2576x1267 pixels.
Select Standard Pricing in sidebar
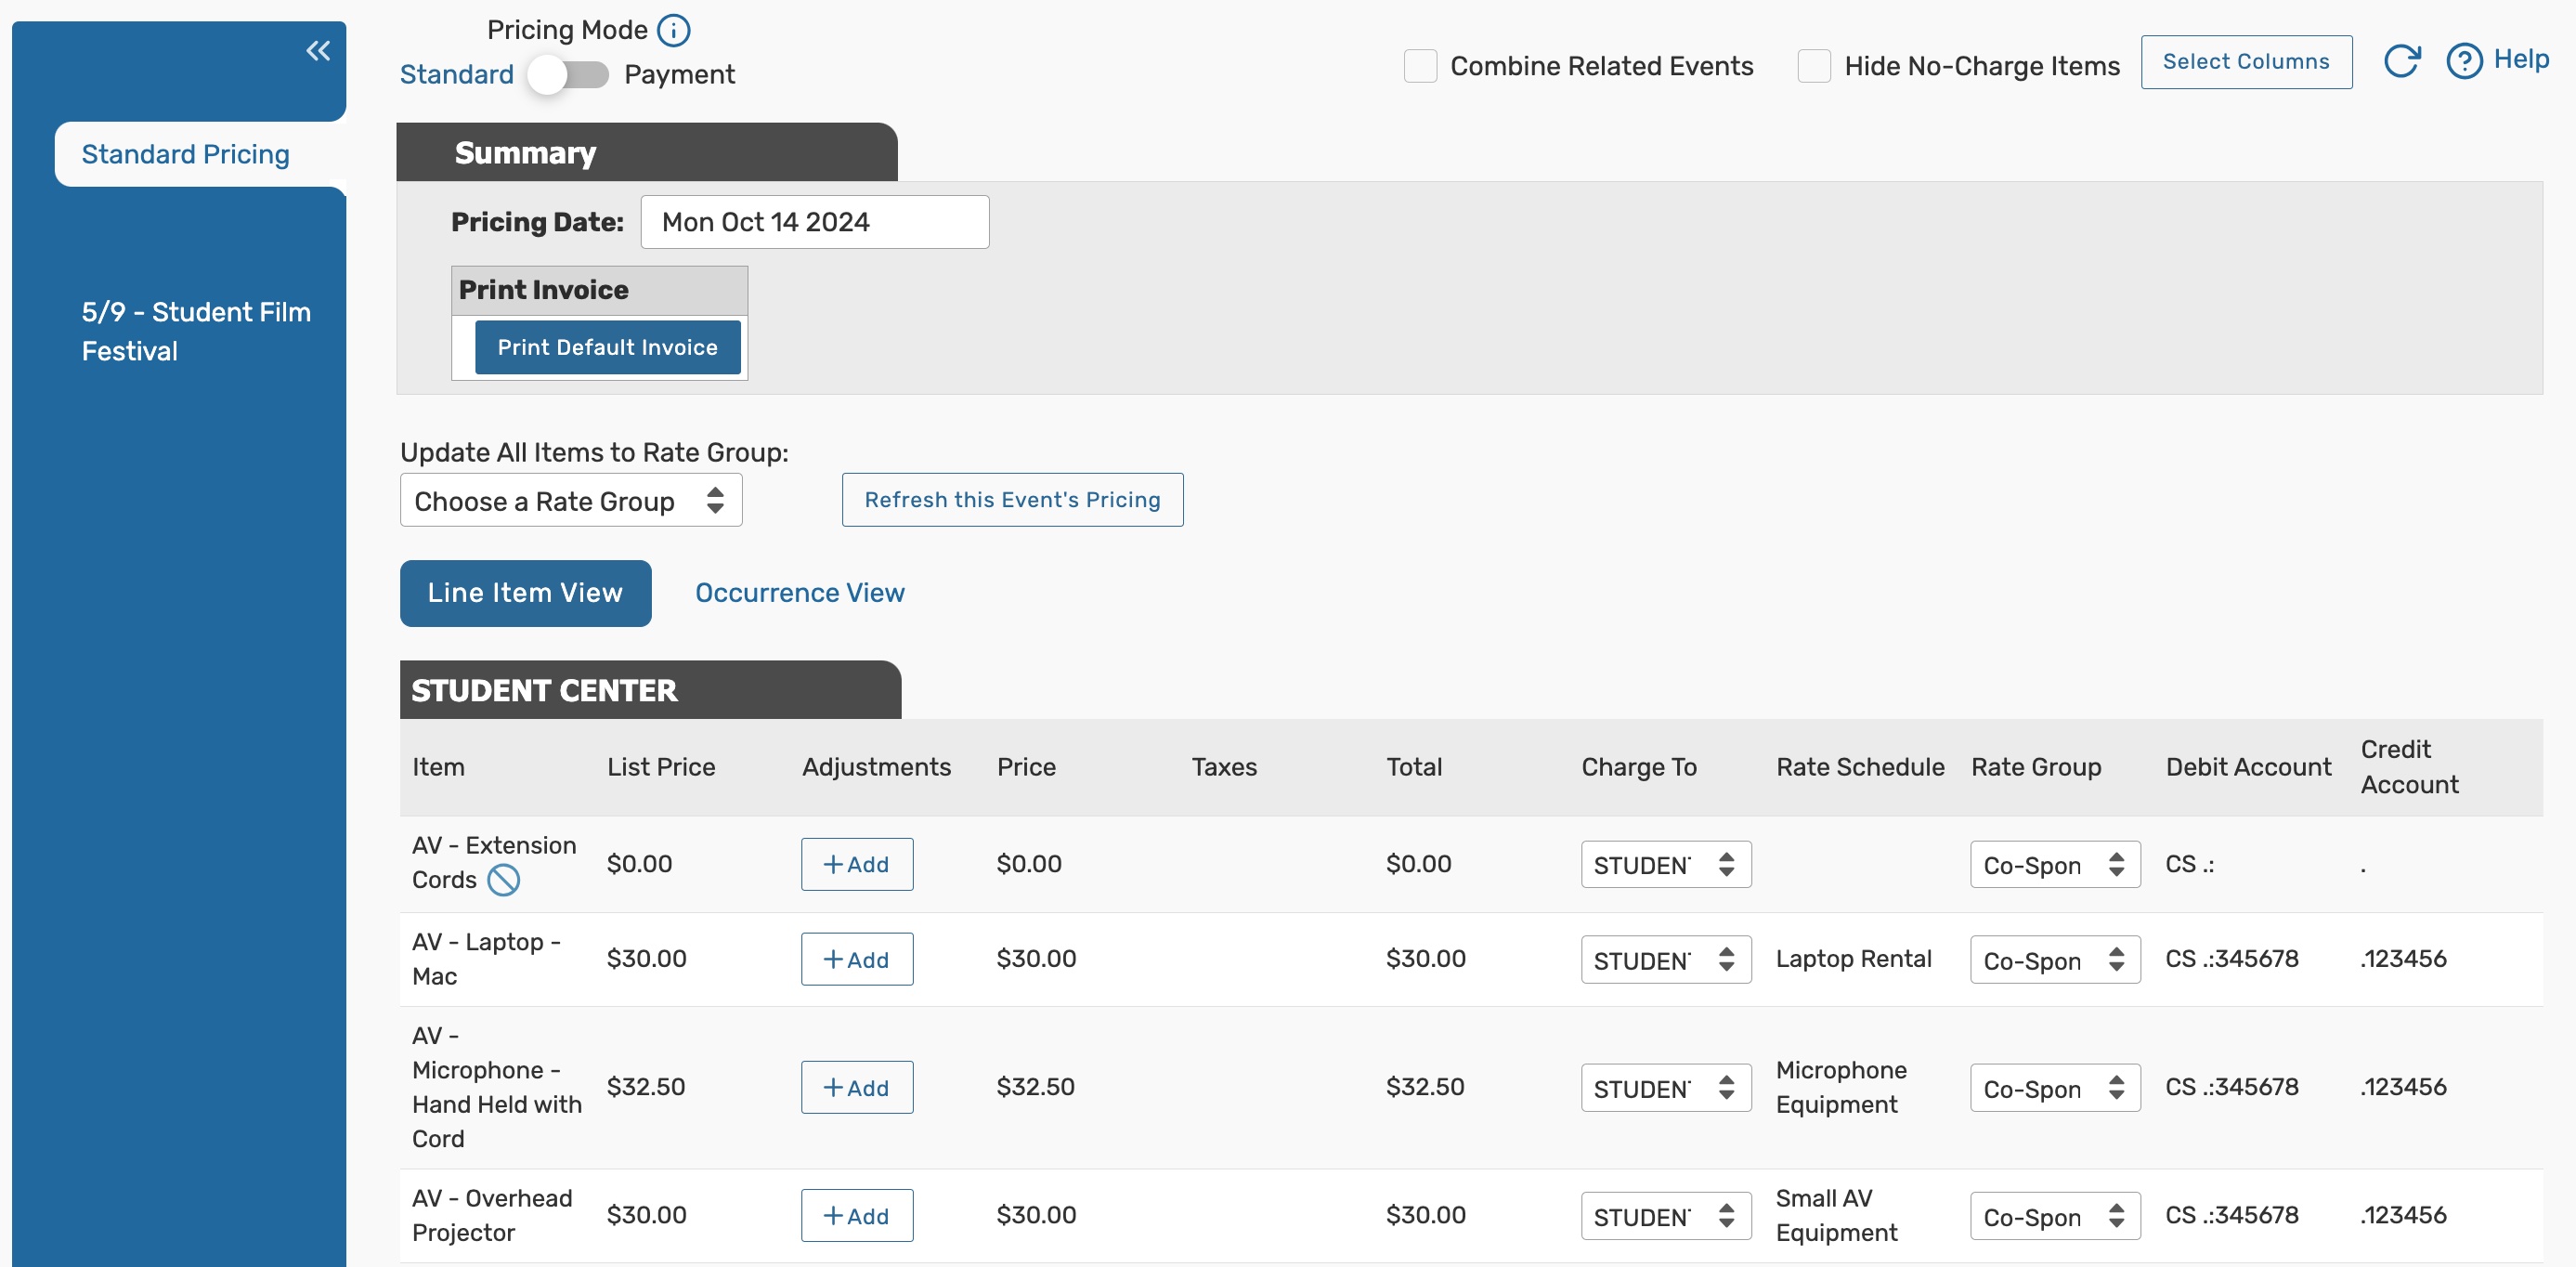pos(186,154)
